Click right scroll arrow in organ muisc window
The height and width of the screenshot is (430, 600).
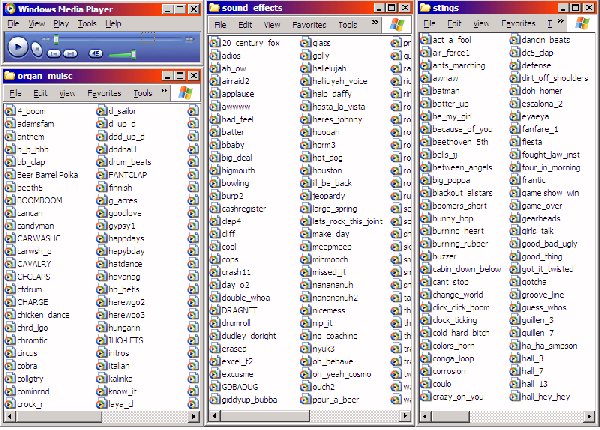click(195, 416)
